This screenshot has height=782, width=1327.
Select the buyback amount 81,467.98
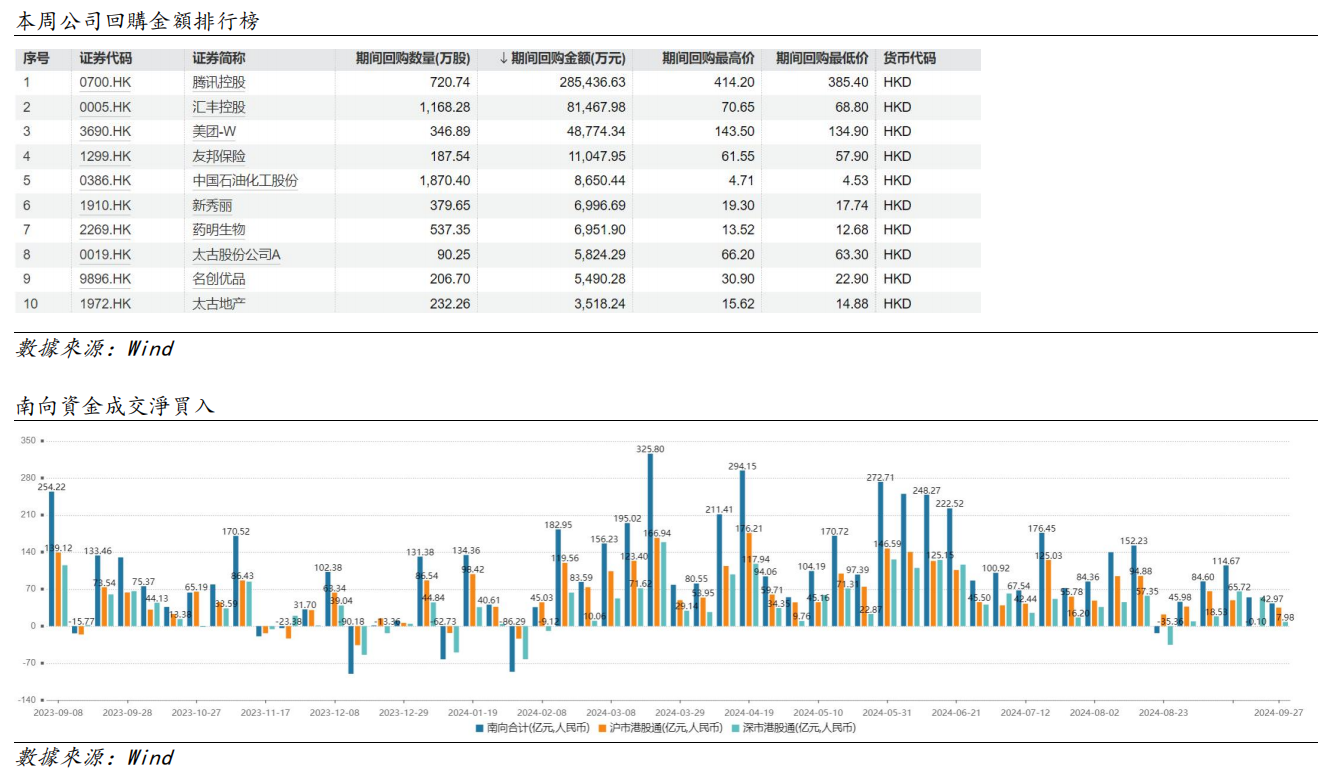coord(597,107)
